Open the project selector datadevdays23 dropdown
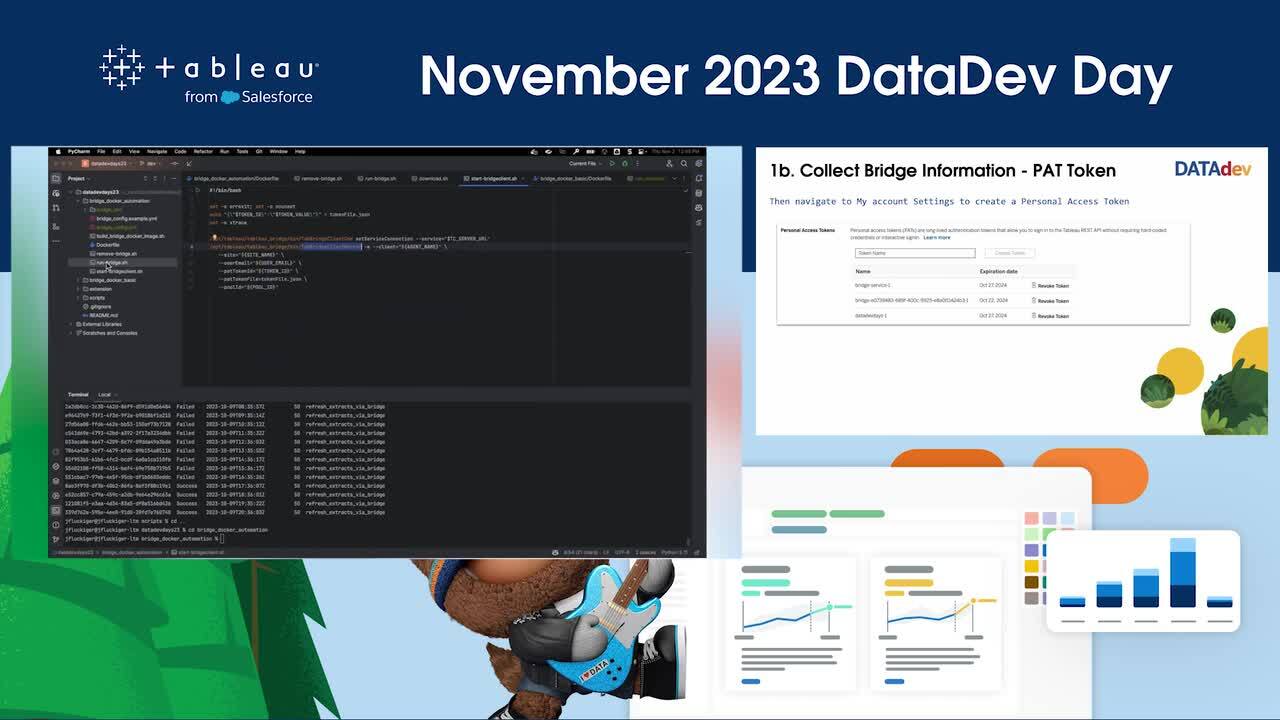Image resolution: width=1280 pixels, height=720 pixels. point(108,164)
